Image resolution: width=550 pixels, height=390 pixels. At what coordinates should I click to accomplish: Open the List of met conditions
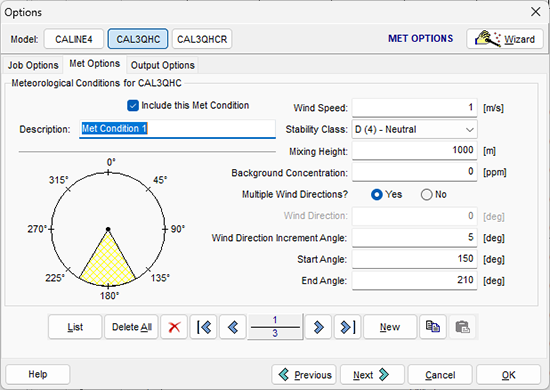(75, 327)
